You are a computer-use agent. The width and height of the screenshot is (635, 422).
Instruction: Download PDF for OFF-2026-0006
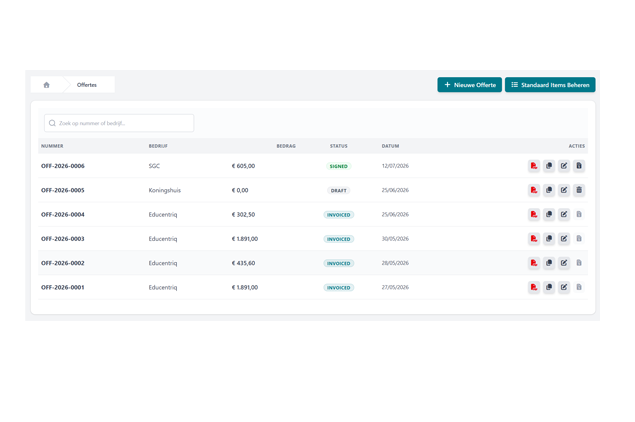534,166
